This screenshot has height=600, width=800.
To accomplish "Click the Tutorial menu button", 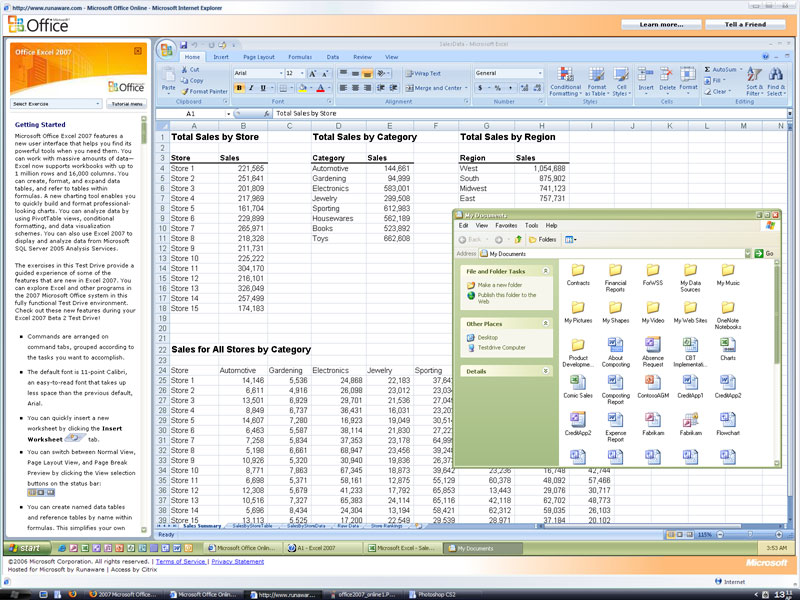I will pyautogui.click(x=127, y=104).
